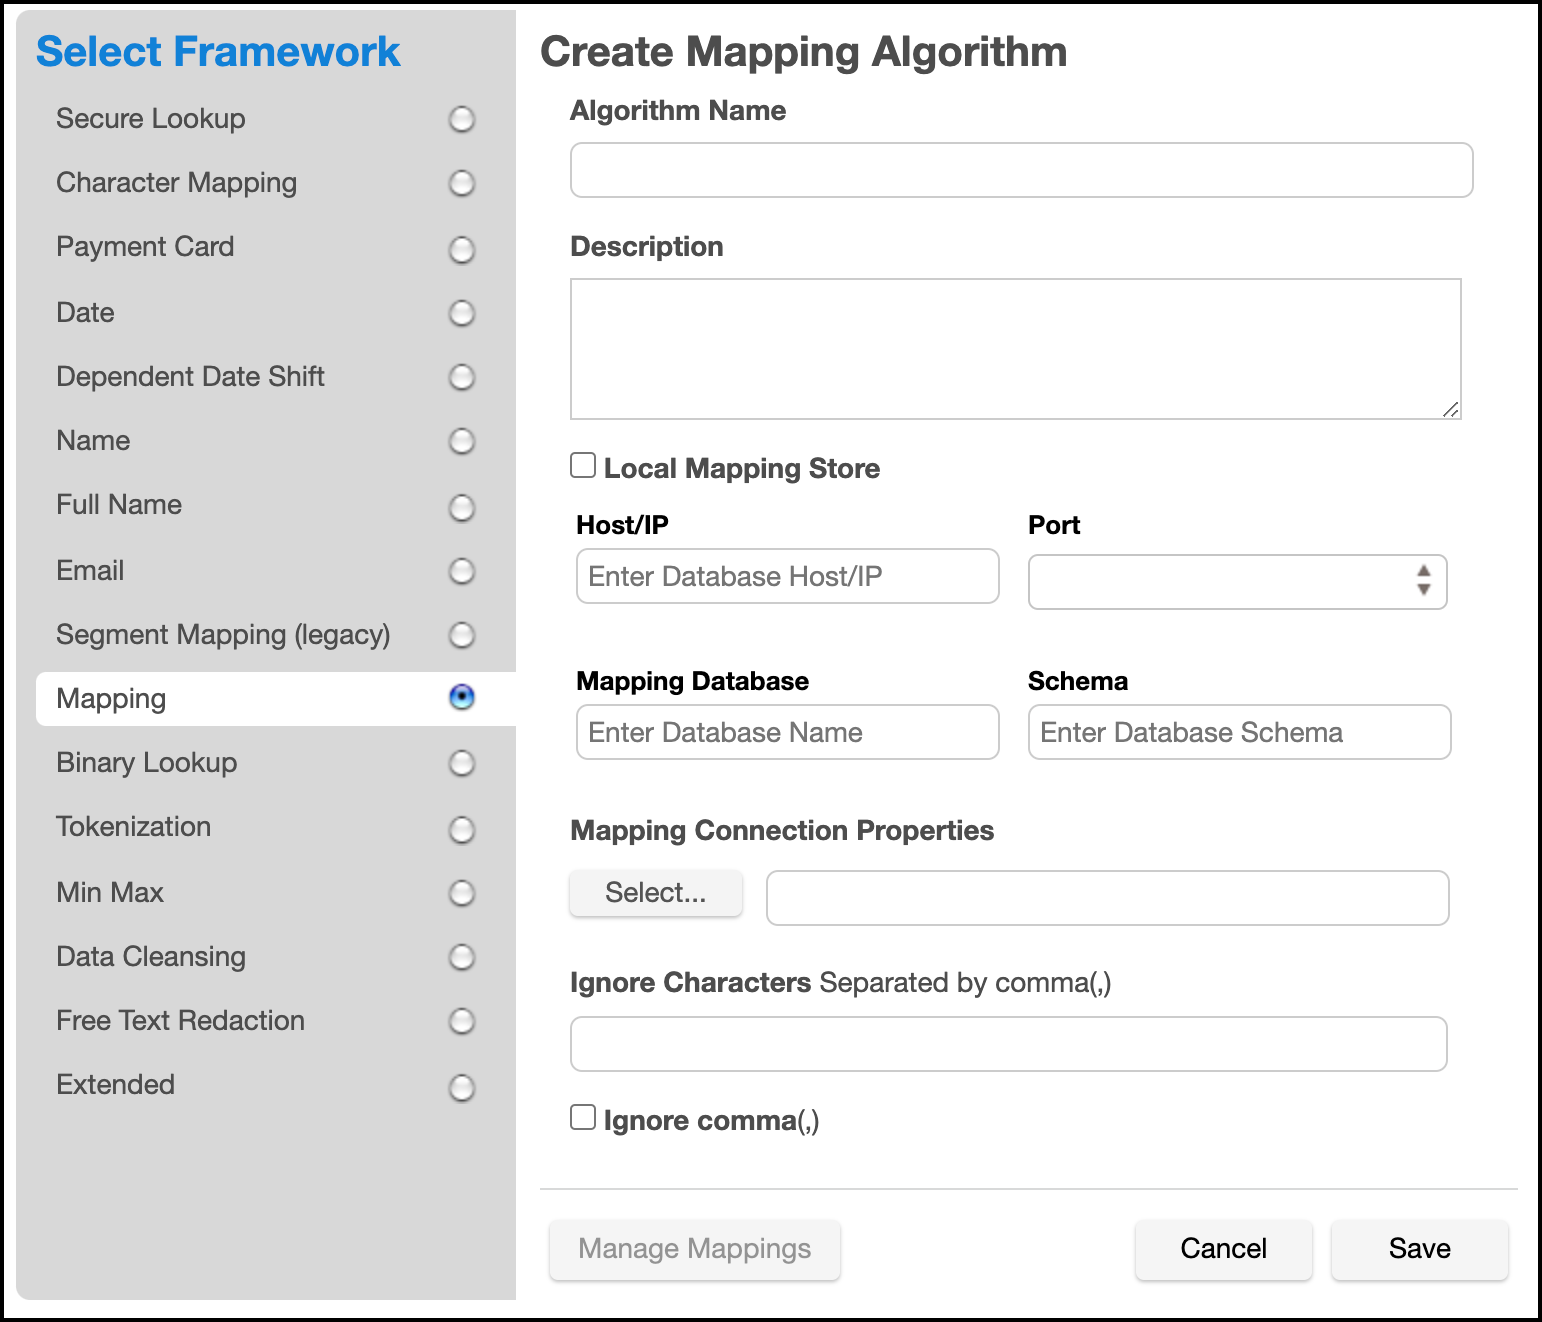The width and height of the screenshot is (1542, 1322).
Task: Enable the Local Mapping Store checkbox
Action: [583, 466]
